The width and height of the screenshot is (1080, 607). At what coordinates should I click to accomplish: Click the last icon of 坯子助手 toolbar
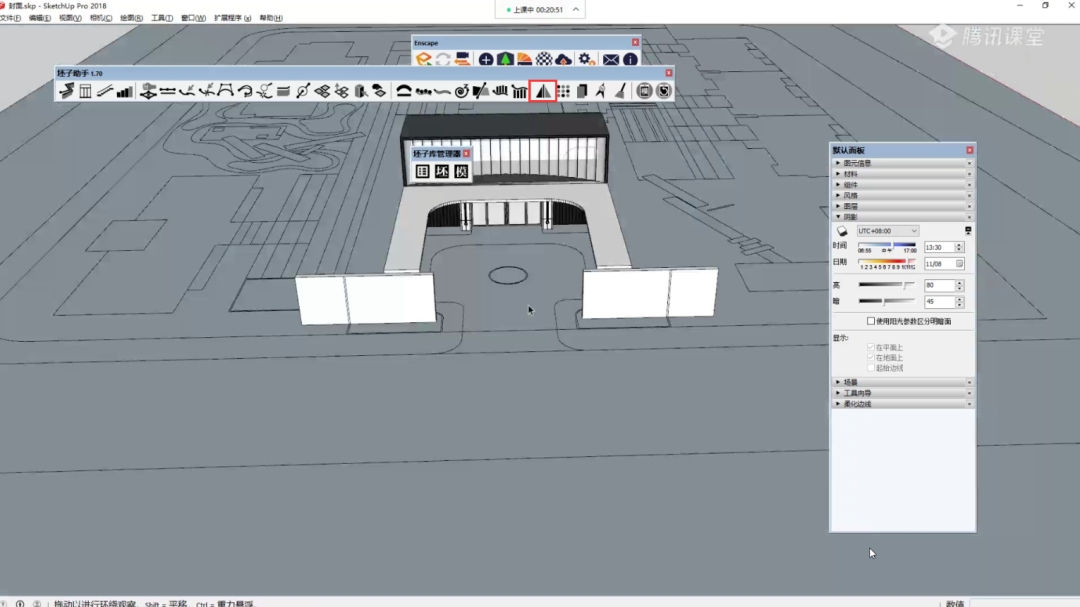[663, 91]
